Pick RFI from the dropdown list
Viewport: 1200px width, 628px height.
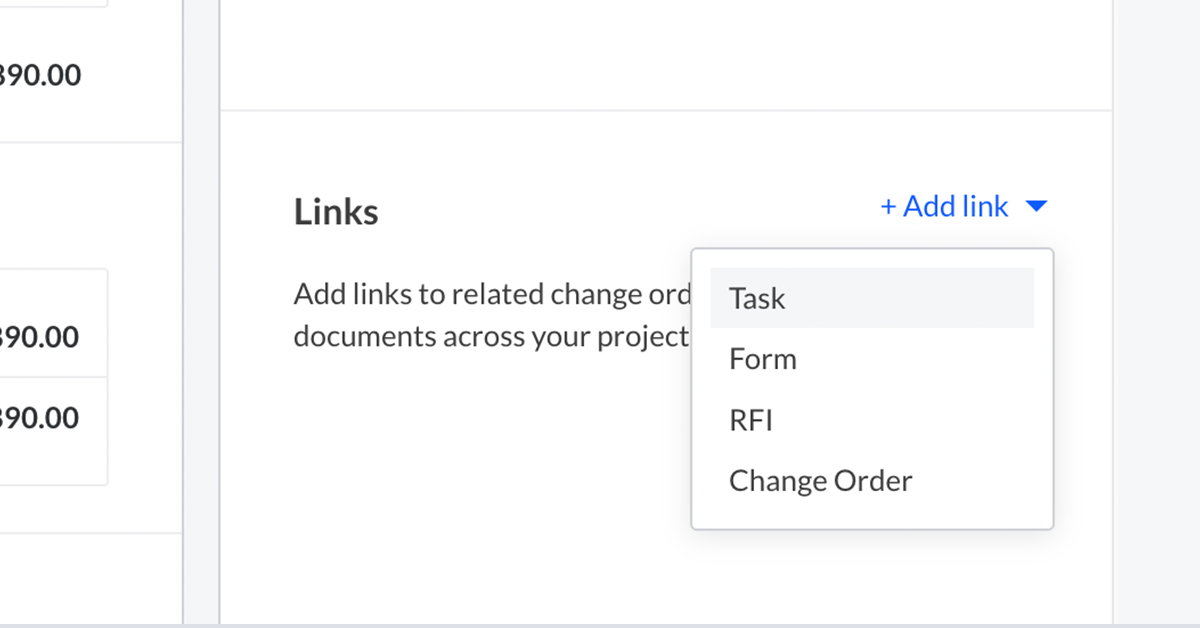coord(751,420)
